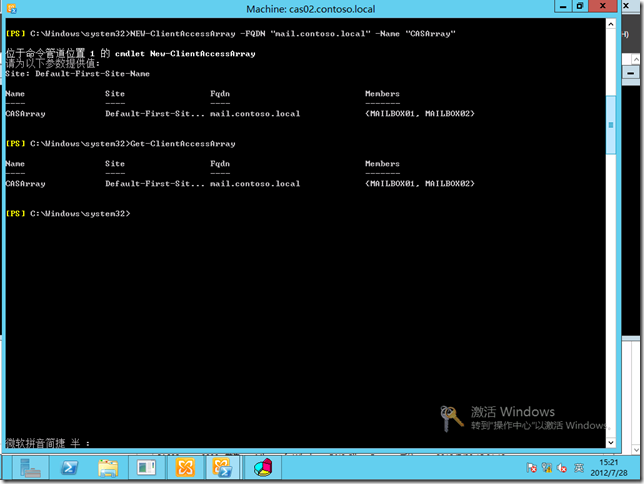The height and width of the screenshot is (484, 644).
Task: Minimize the cas02.contoso.local shell window
Action: tap(563, 7)
